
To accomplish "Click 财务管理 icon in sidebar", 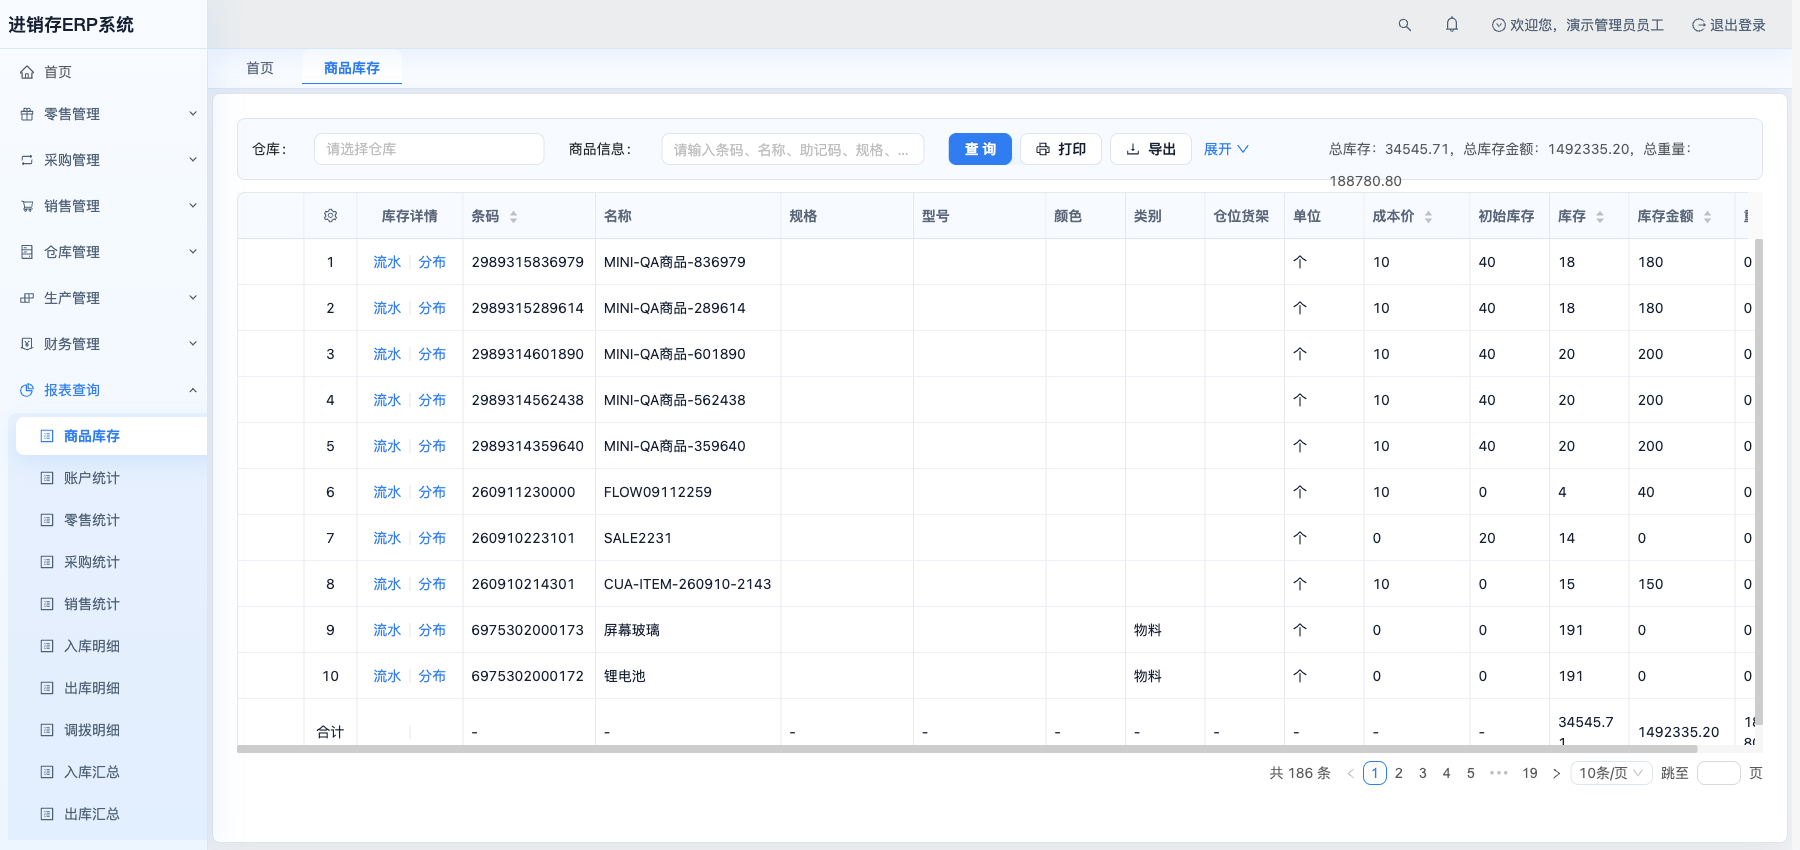I will click(x=27, y=344).
